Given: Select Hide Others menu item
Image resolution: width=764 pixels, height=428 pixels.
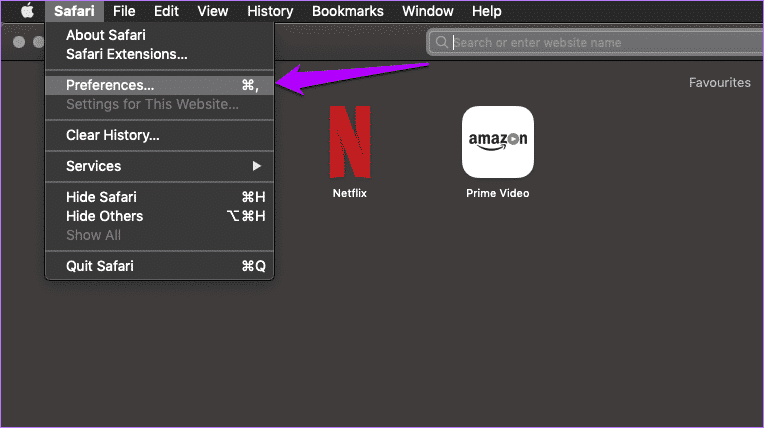Looking at the screenshot, I should (x=104, y=216).
